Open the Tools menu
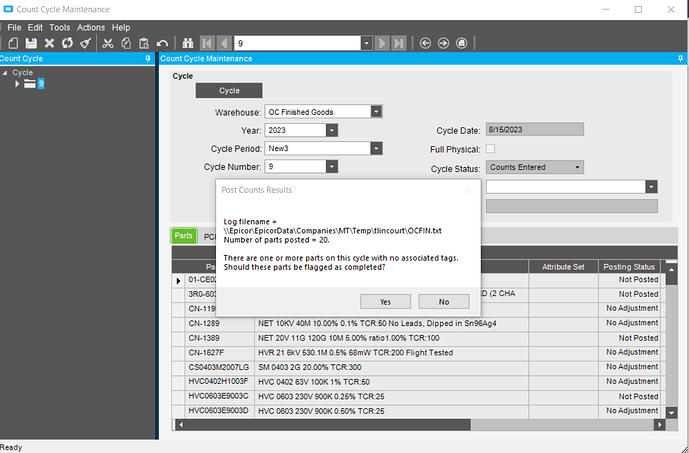689x453 pixels. (59, 27)
